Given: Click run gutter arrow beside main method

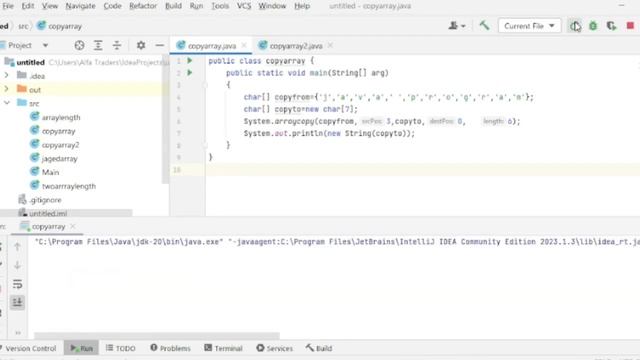Looking at the screenshot, I should pos(190,73).
